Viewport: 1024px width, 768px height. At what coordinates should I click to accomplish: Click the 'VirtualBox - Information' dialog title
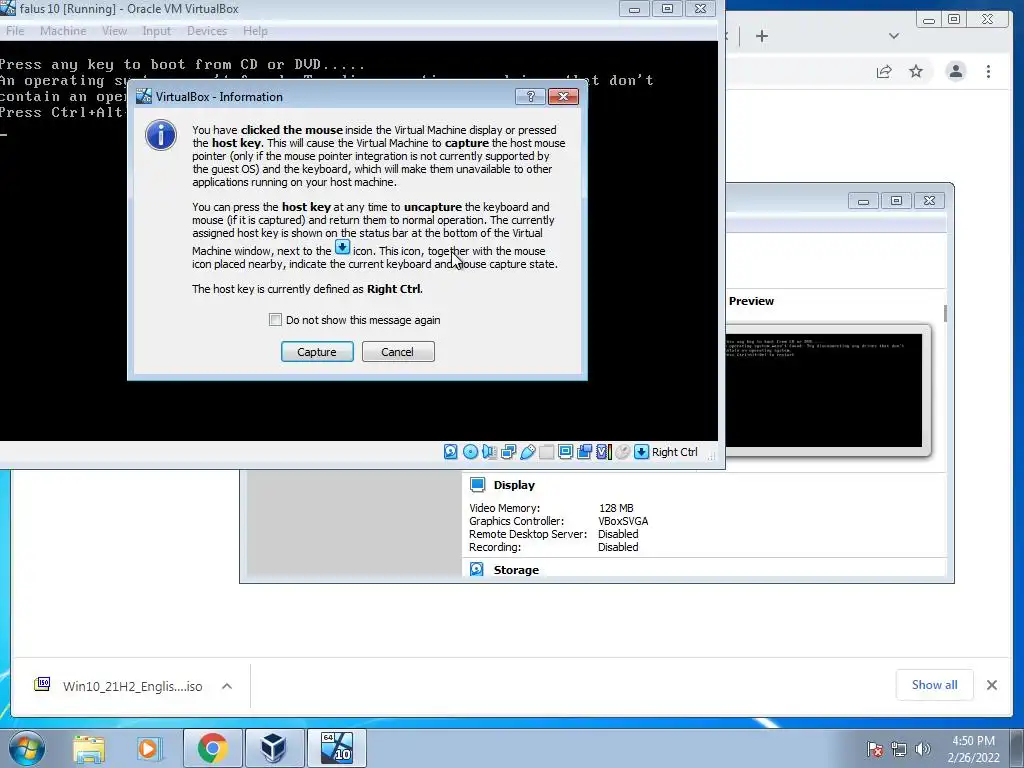click(219, 97)
